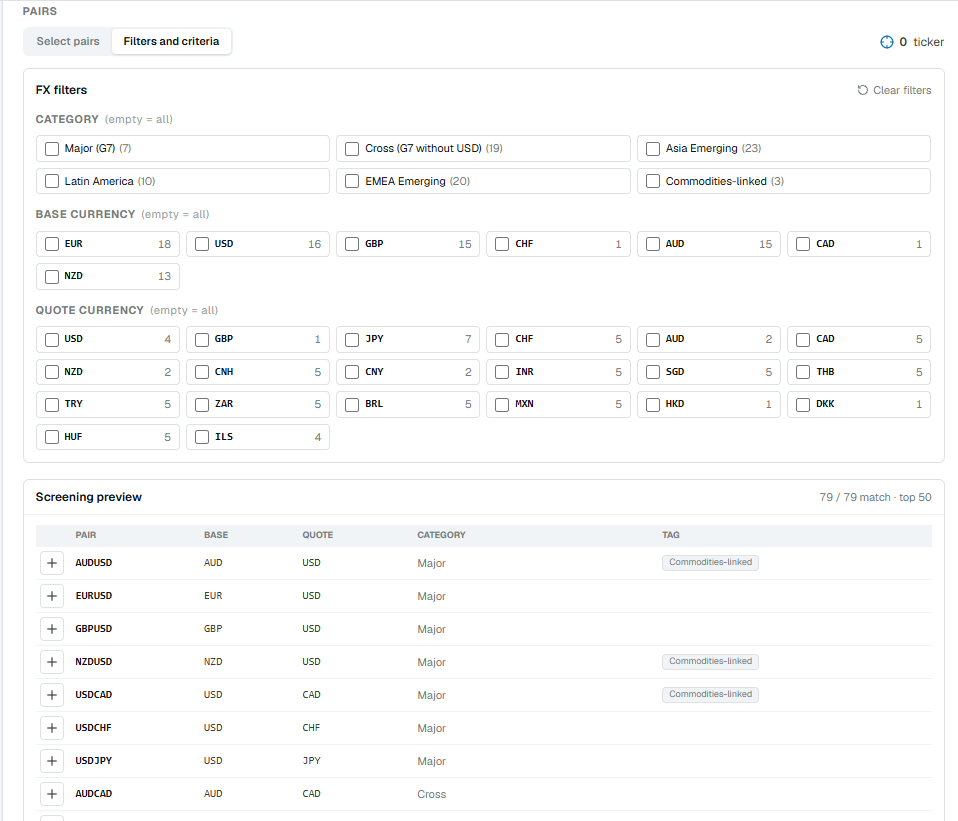This screenshot has width=958, height=821.
Task: Add USDCAD pair with plus icon
Action: click(52, 695)
